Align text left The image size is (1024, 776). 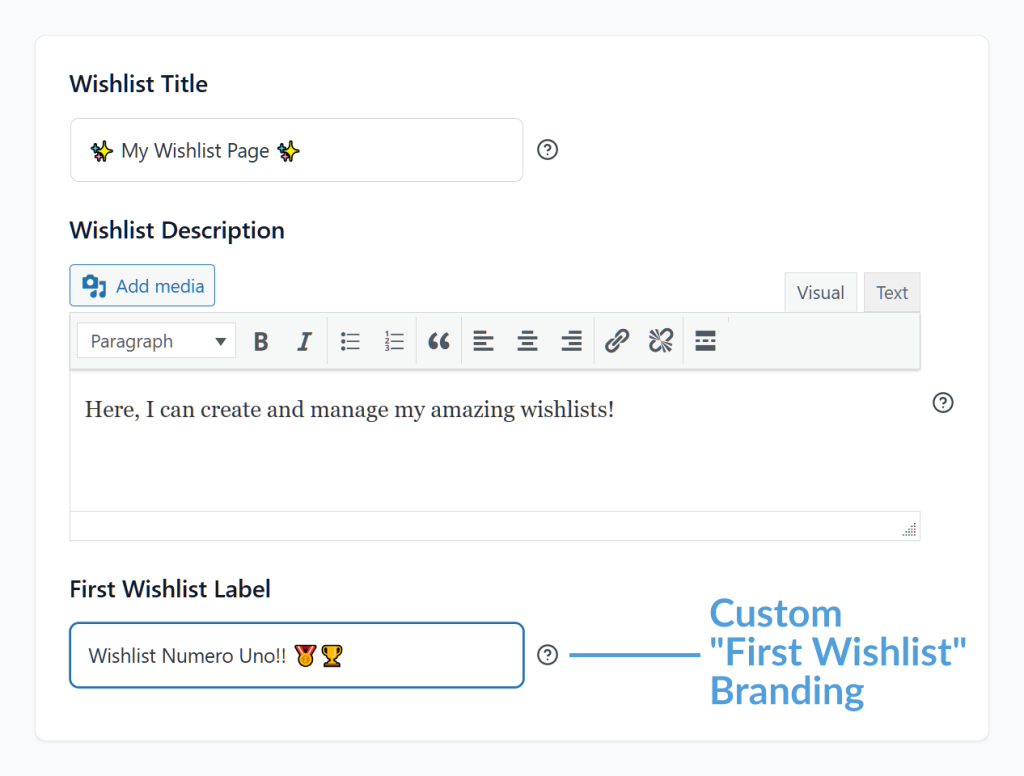(483, 342)
